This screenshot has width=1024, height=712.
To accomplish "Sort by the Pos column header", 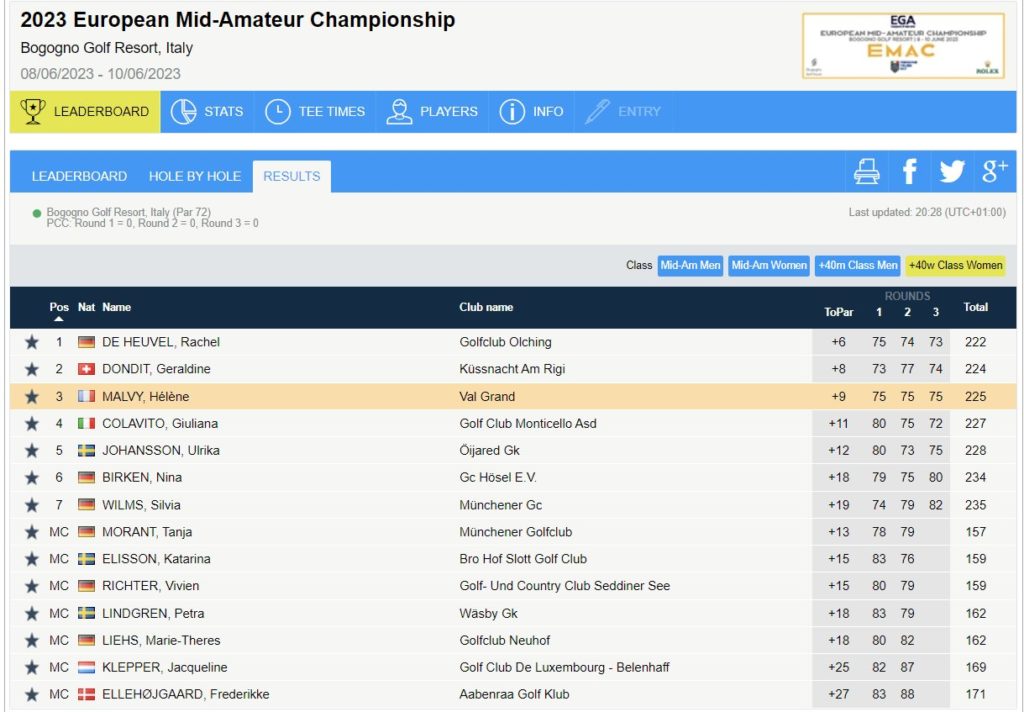I will tap(59, 308).
